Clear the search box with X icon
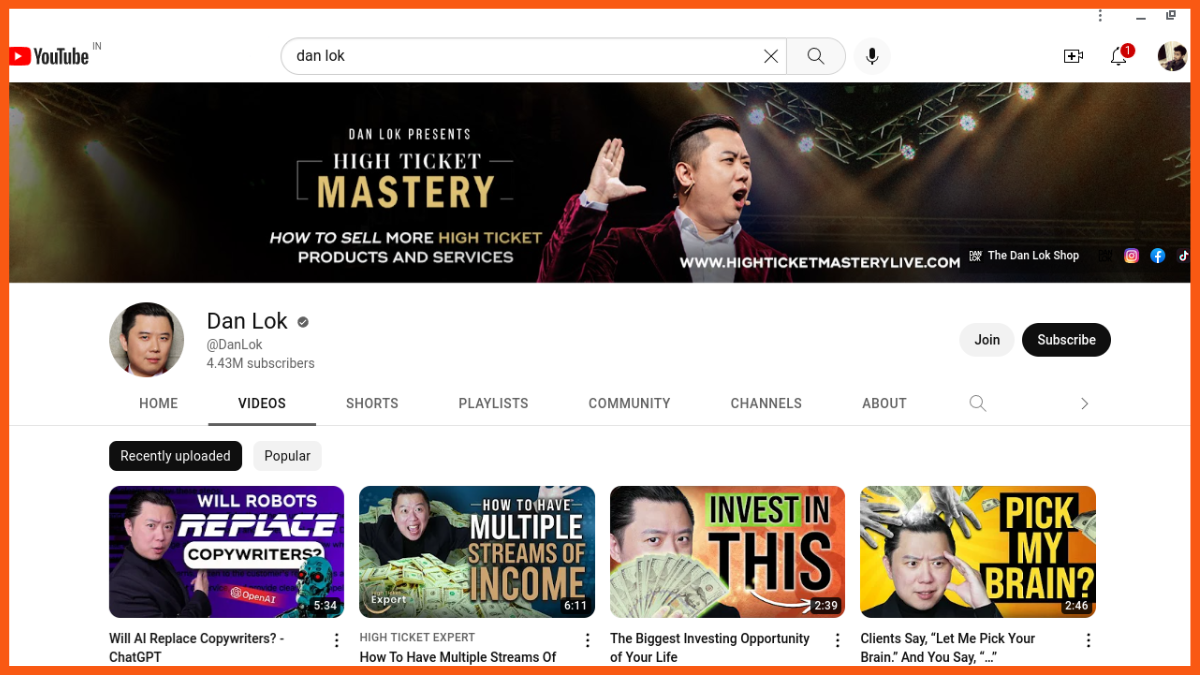Screen dimensions: 1200x675 click(x=770, y=56)
